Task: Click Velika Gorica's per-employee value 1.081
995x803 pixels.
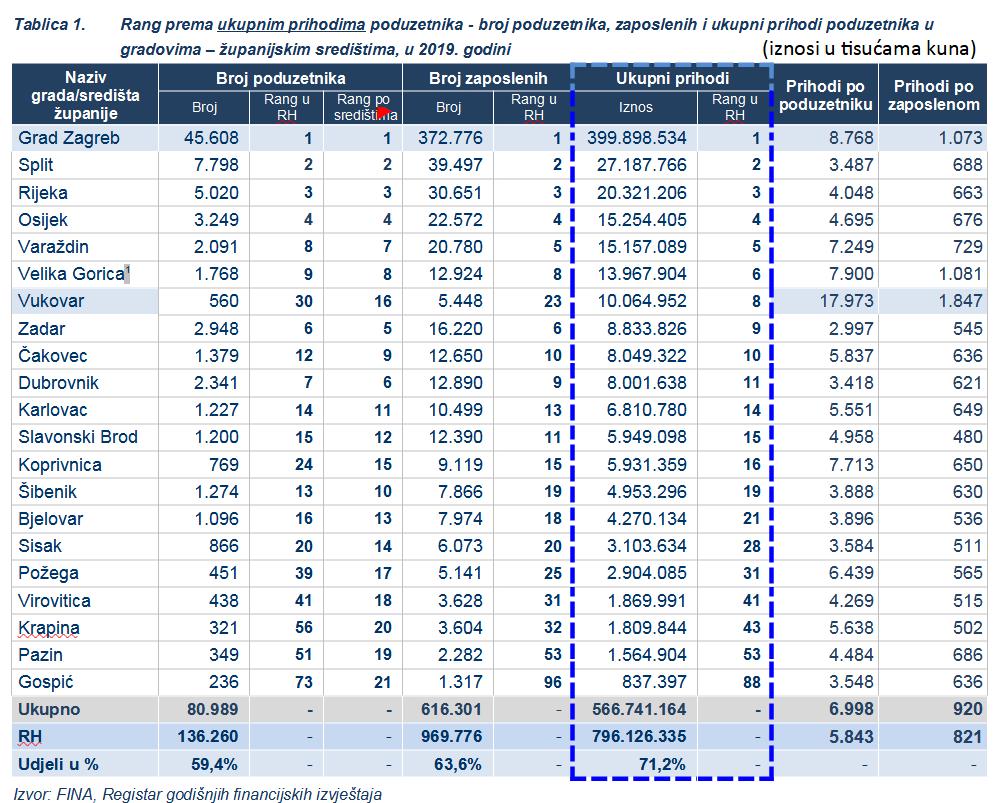Action: click(960, 274)
